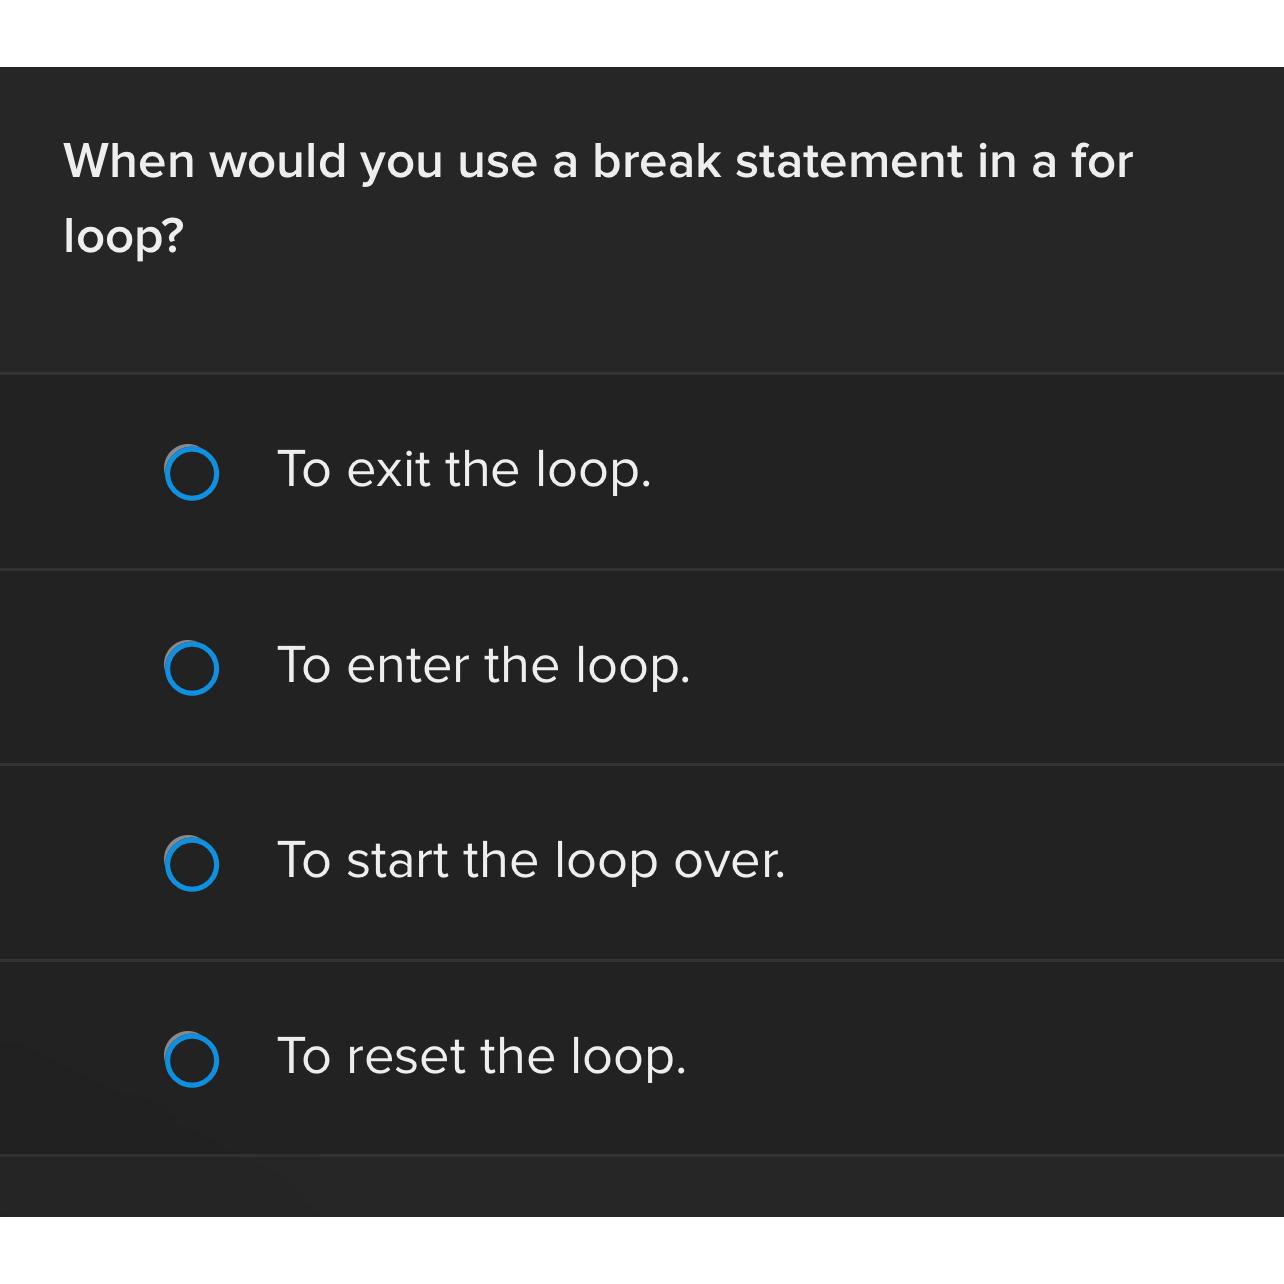Image resolution: width=1284 pixels, height=1284 pixels.
Task: Select the radio button for 'To reset the loop.'
Action: pos(192,1058)
